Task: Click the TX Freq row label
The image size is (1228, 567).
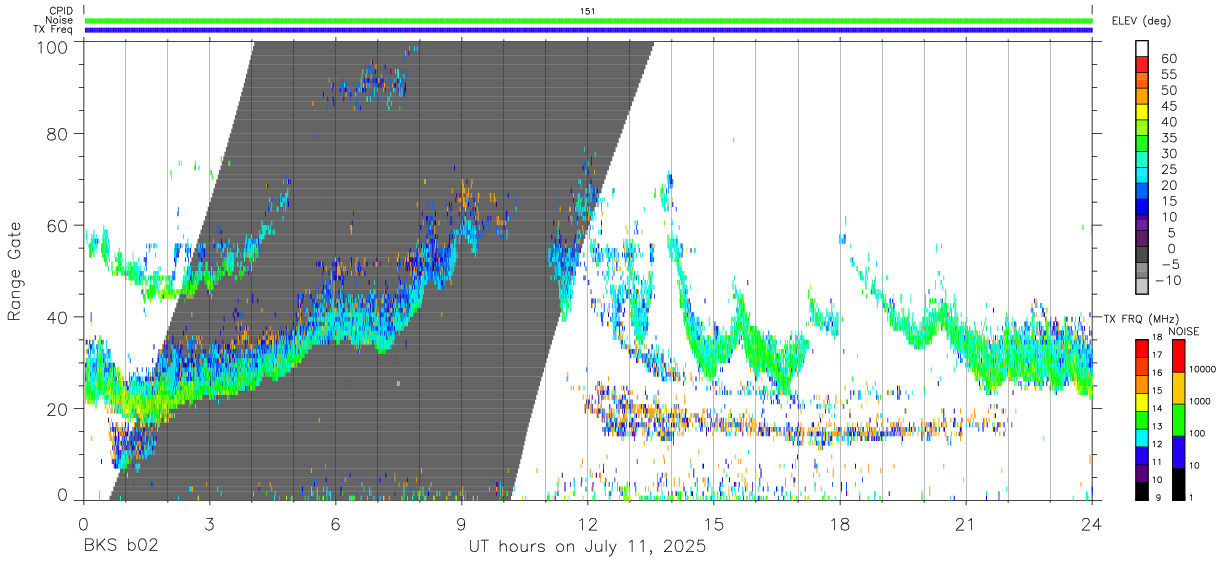Action: (52, 30)
